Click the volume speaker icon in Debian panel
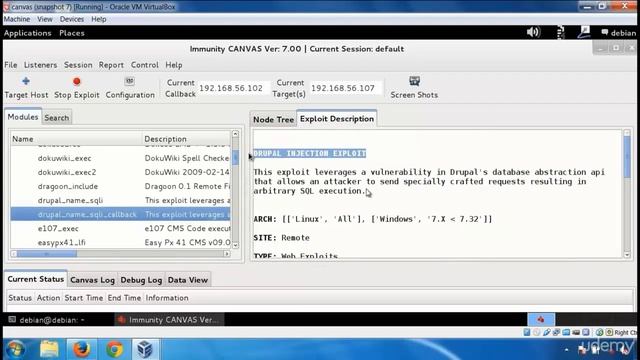The height and width of the screenshot is (360, 640). coord(533,32)
